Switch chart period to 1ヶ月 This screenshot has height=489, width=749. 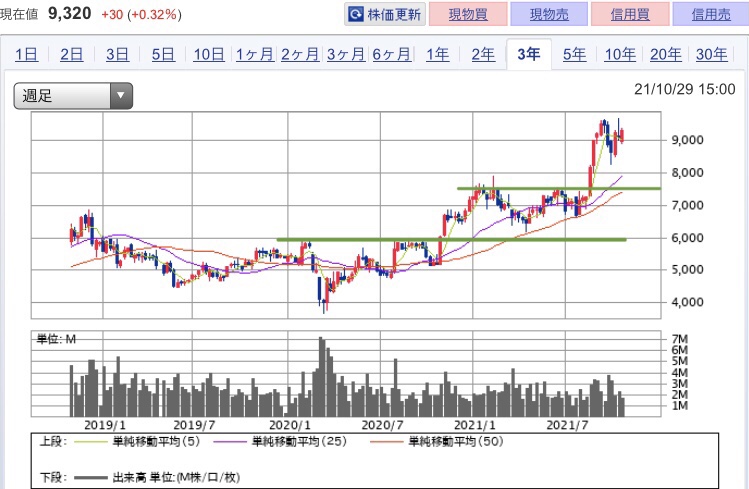255,54
